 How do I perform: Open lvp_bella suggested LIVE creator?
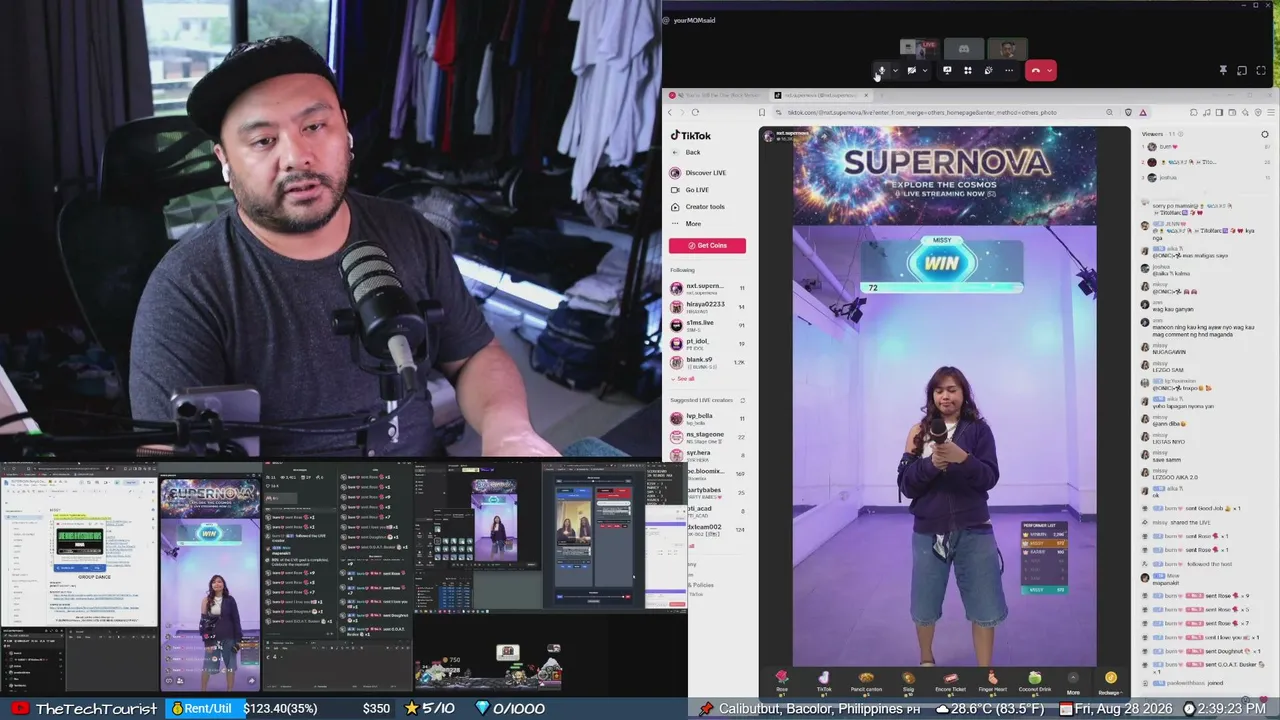coord(708,418)
